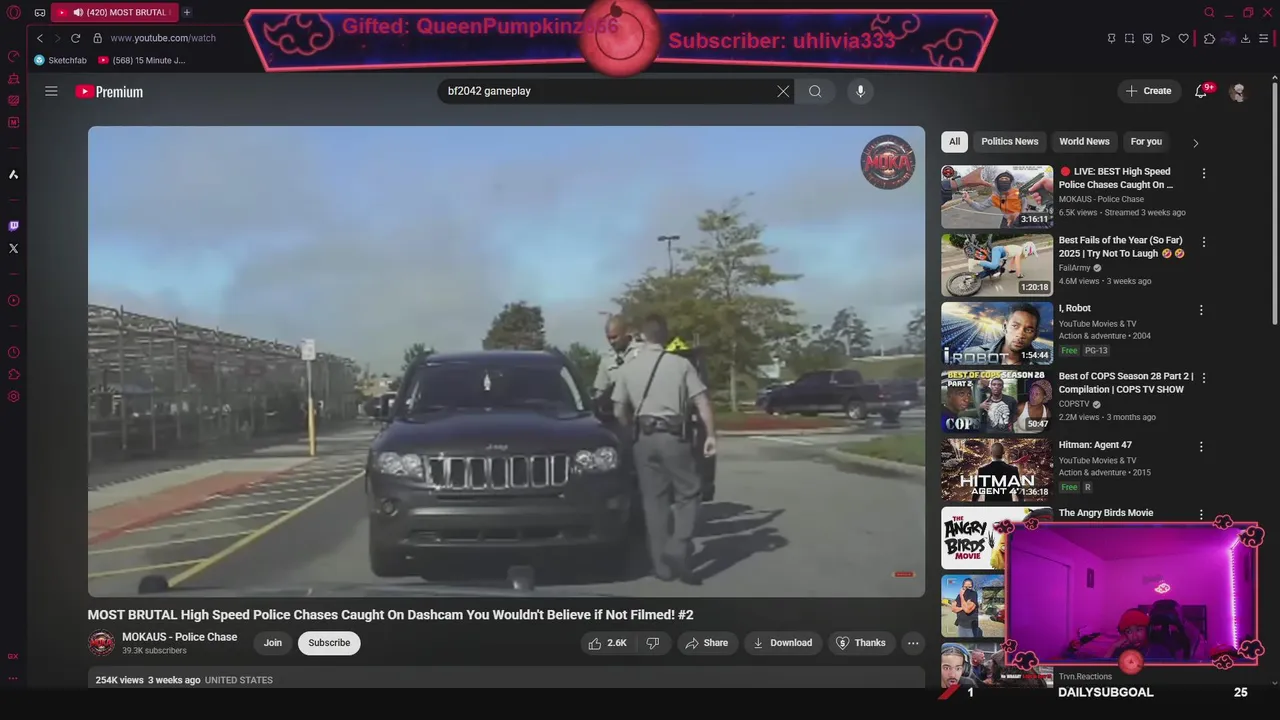1280x720 pixels.
Task: Open a new tab with plus button
Action: 186,13
